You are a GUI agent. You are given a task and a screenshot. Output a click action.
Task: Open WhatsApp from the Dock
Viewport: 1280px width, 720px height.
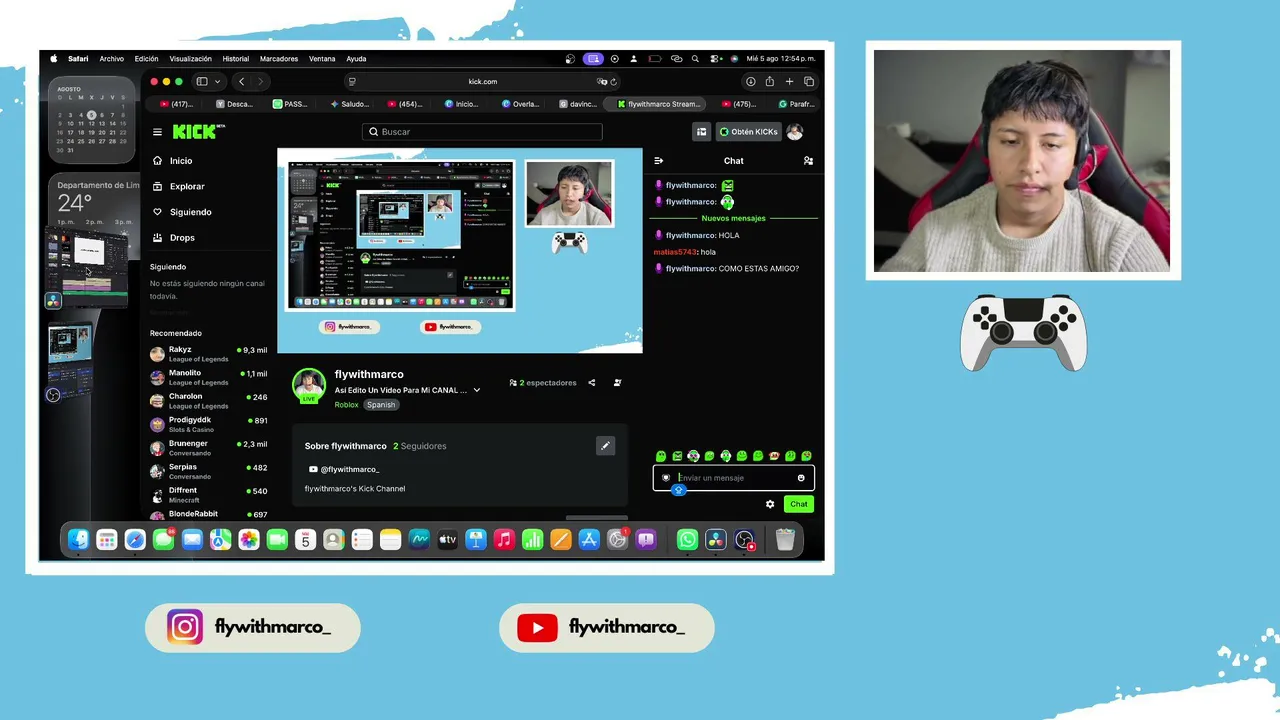[x=687, y=540]
